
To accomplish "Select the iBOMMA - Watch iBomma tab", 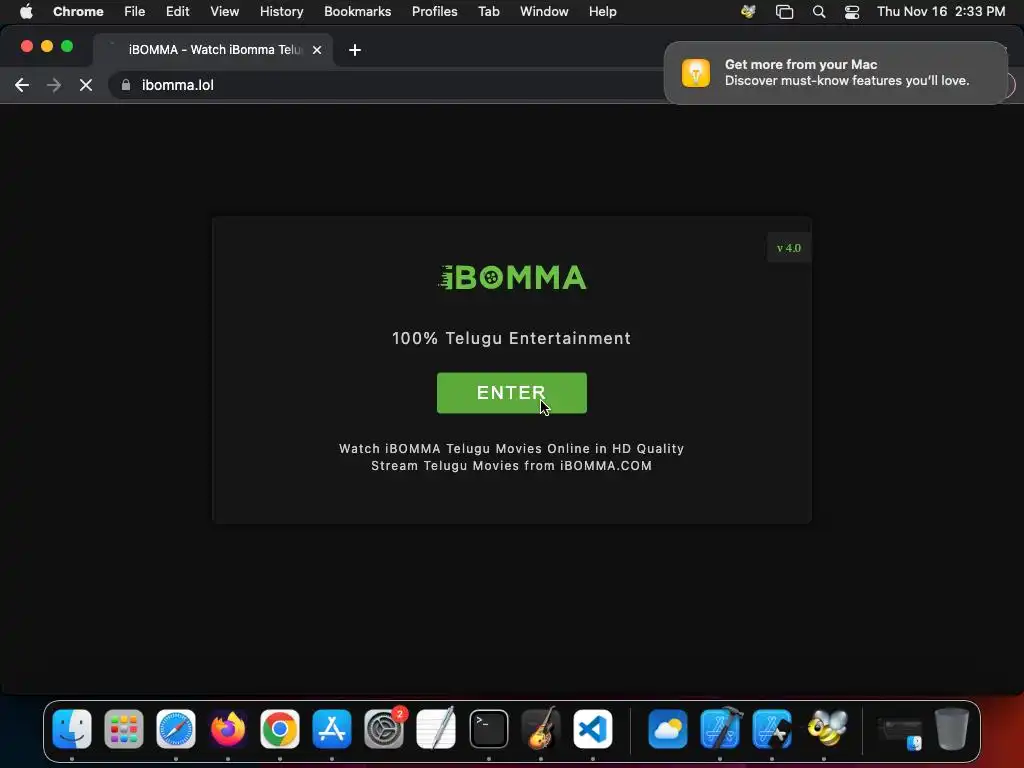I will tap(214, 50).
